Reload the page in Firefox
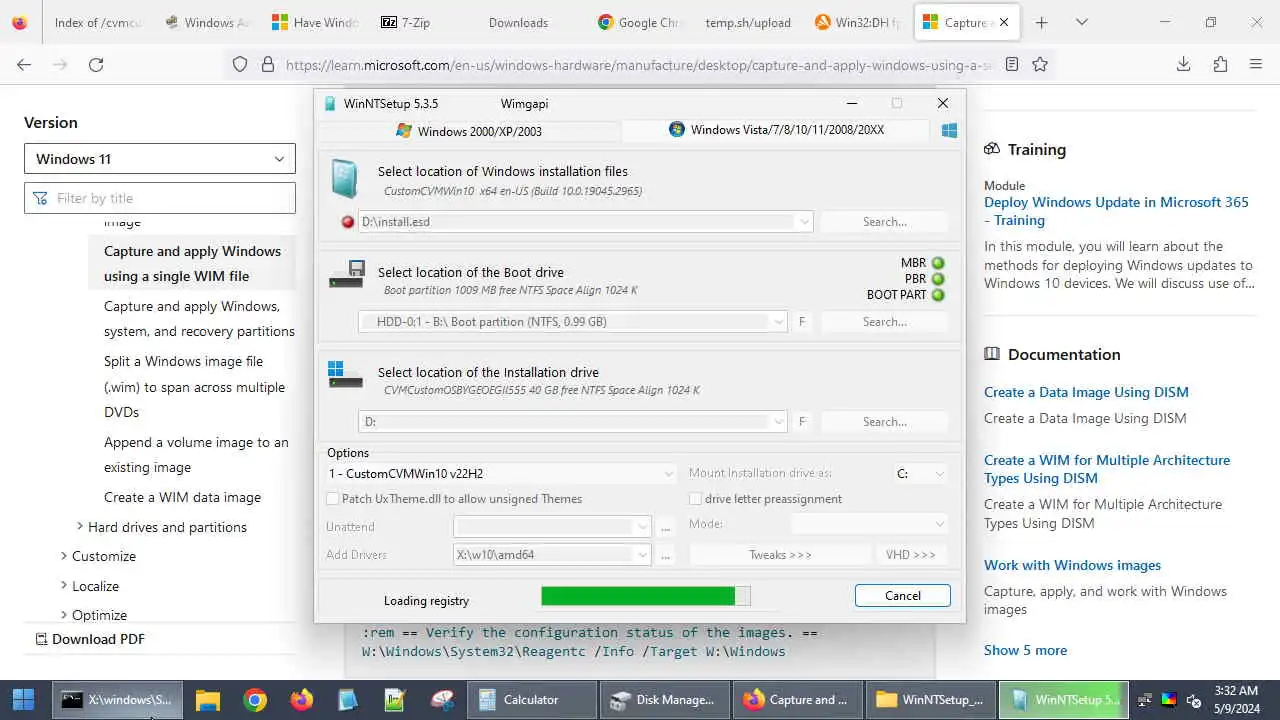 click(x=96, y=64)
